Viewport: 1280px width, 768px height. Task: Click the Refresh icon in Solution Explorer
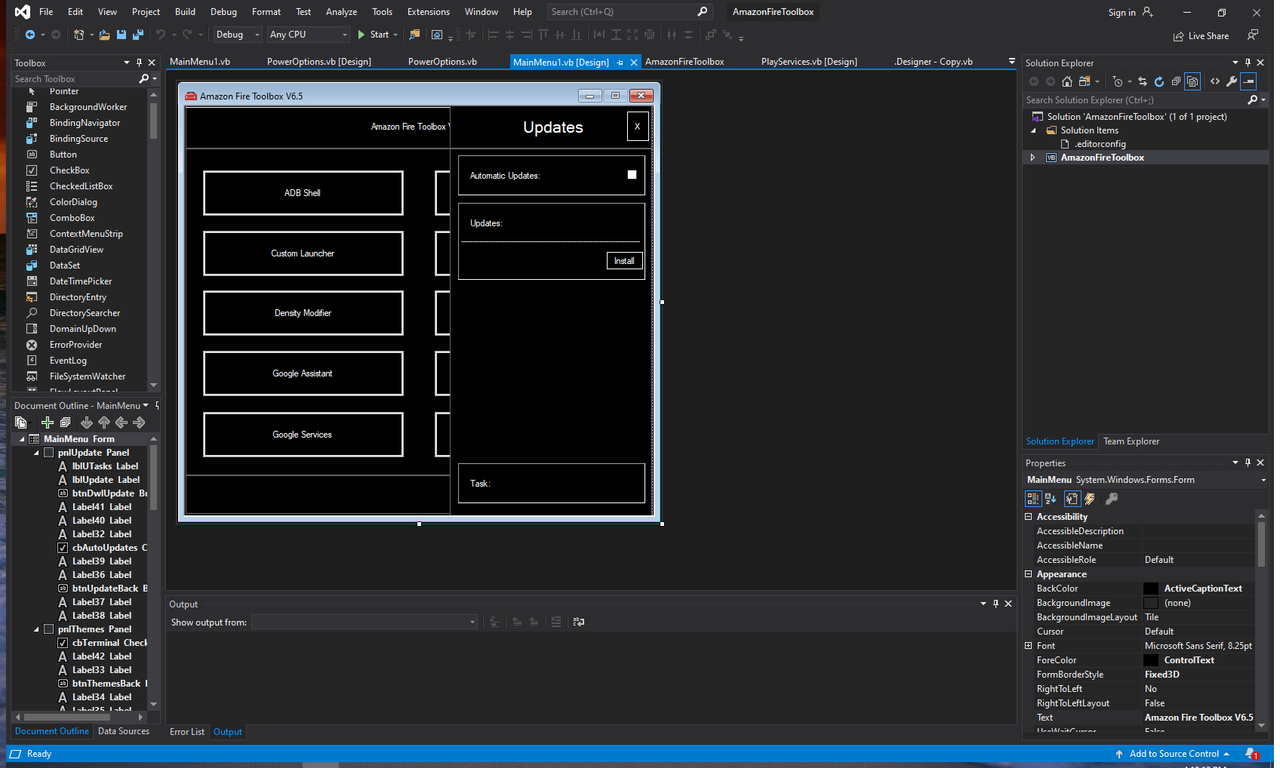(x=1159, y=82)
